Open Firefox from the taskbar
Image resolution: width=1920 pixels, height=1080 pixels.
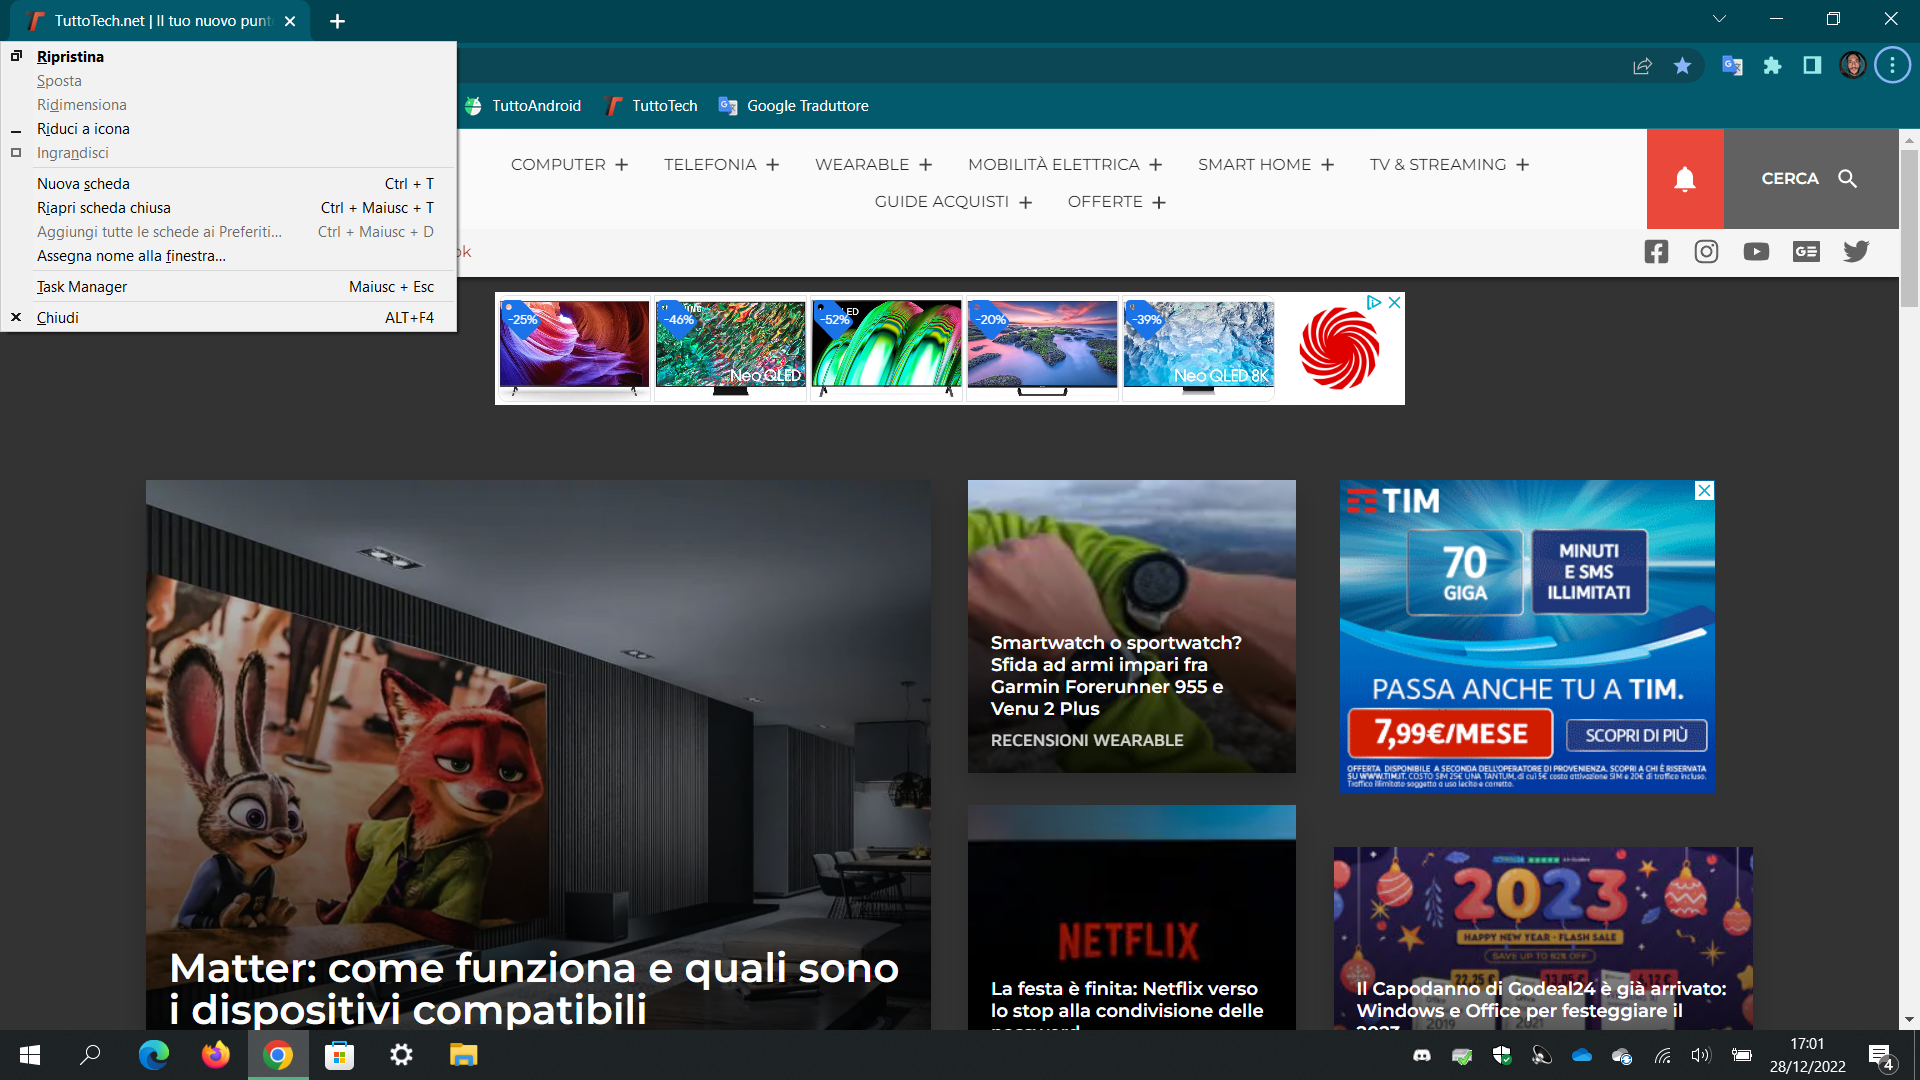click(x=215, y=1055)
